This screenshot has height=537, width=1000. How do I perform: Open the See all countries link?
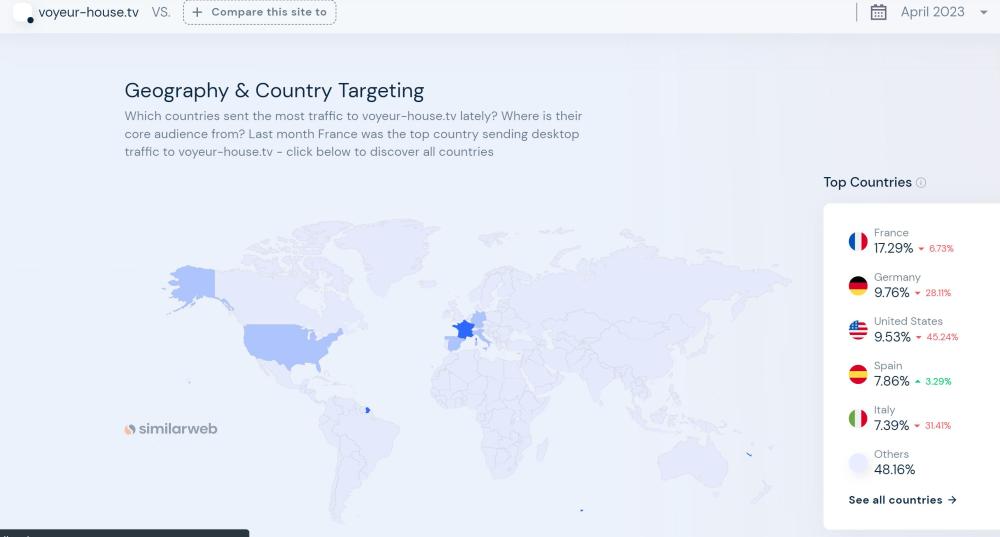[x=902, y=500]
